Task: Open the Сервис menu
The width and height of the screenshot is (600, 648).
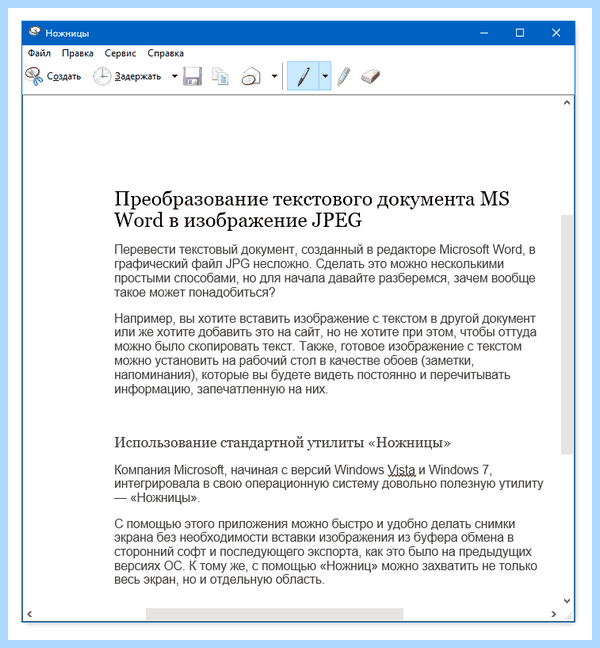Action: click(120, 53)
